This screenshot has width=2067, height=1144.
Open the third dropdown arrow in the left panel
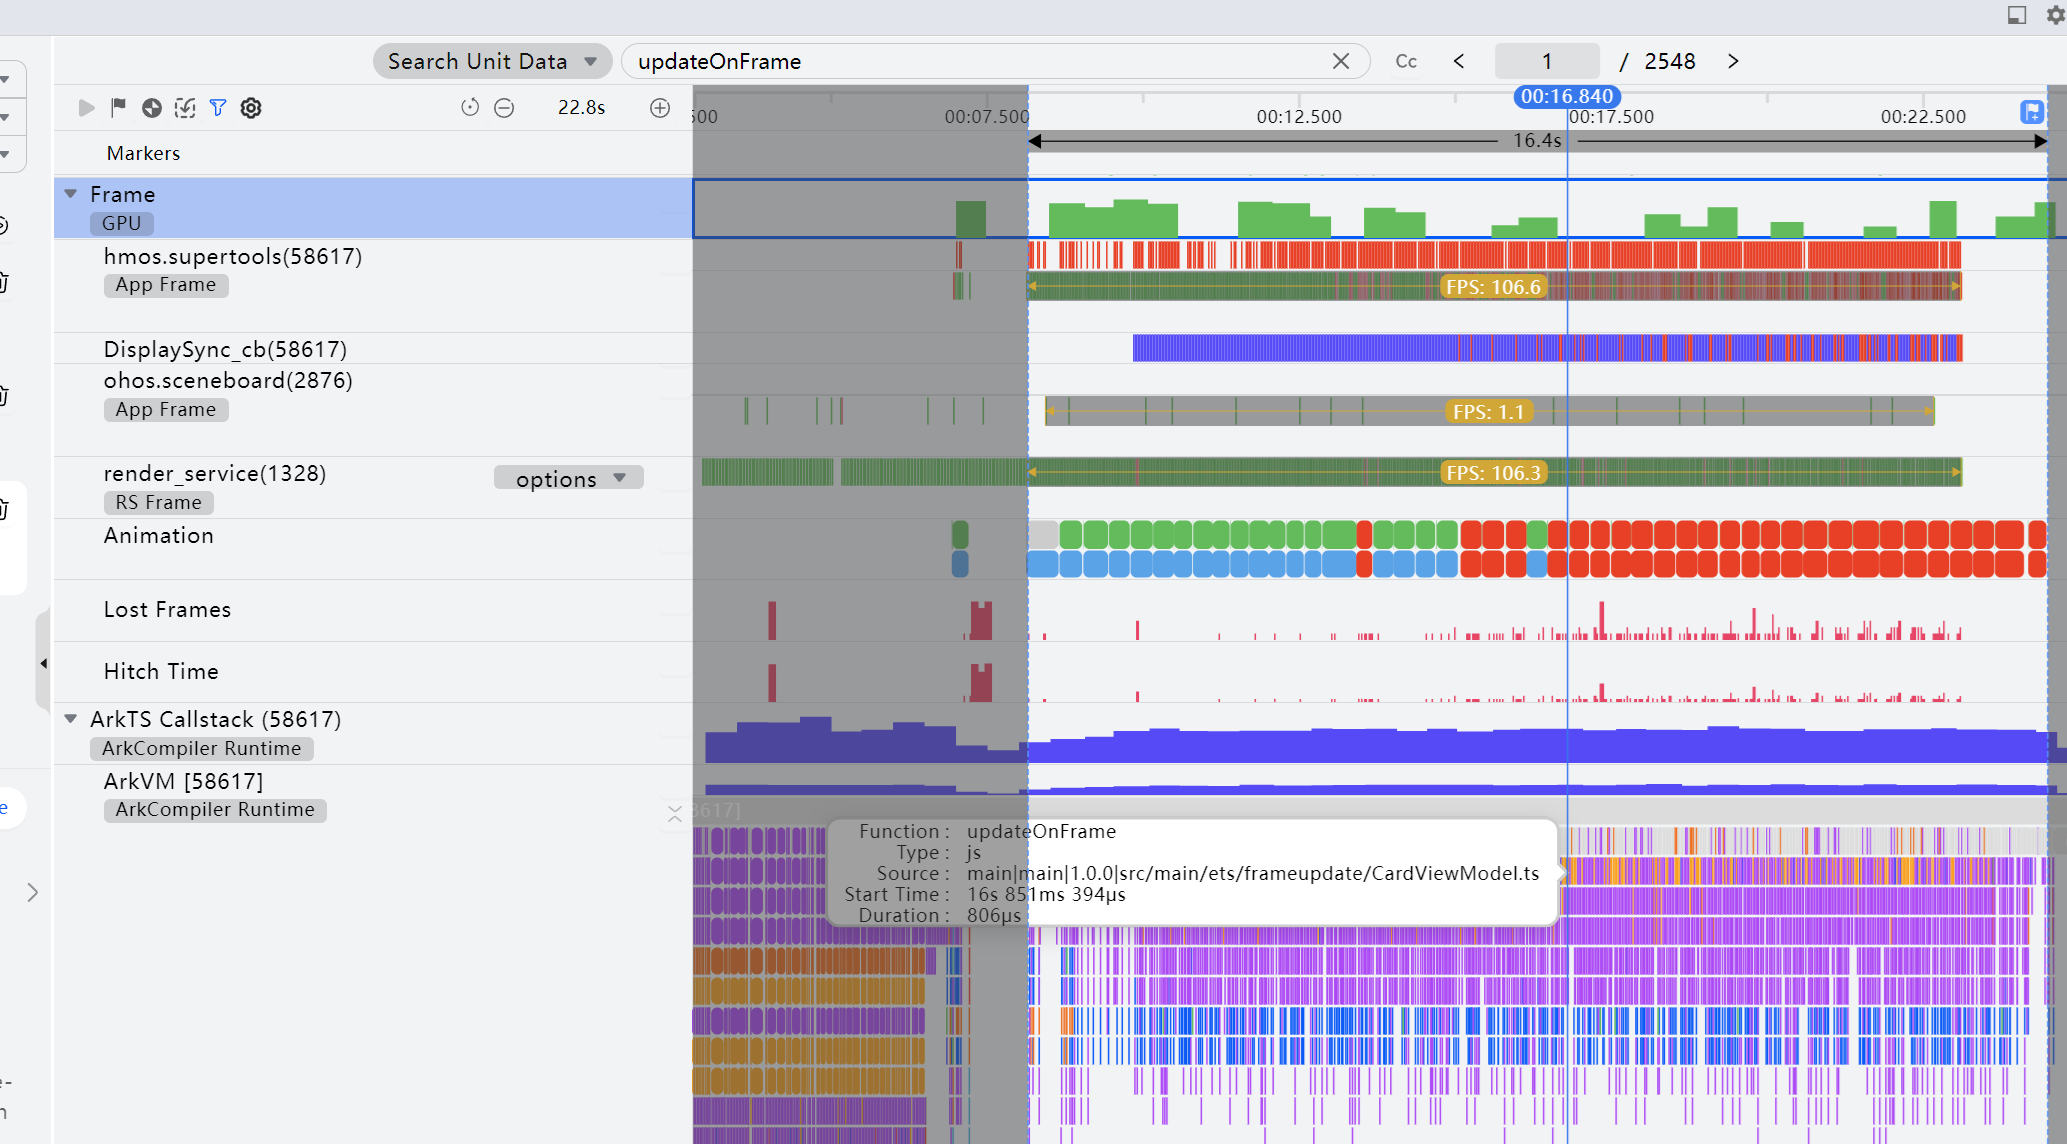point(5,154)
